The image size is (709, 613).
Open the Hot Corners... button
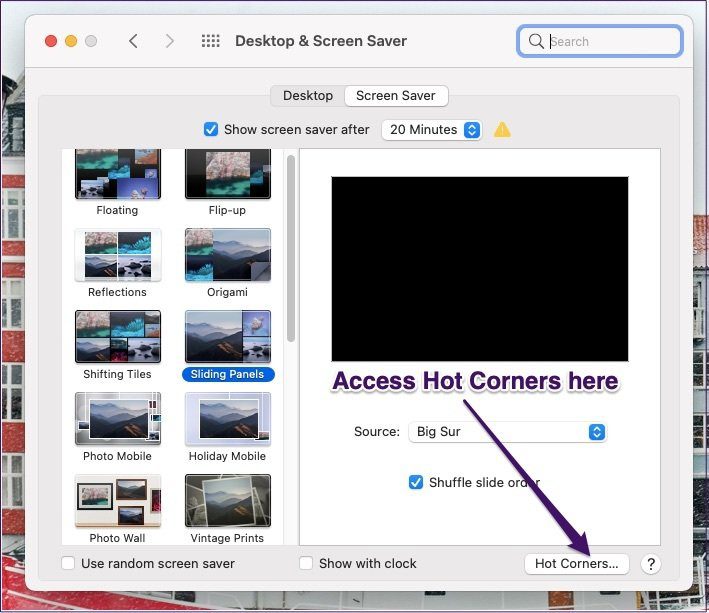[x=577, y=564]
